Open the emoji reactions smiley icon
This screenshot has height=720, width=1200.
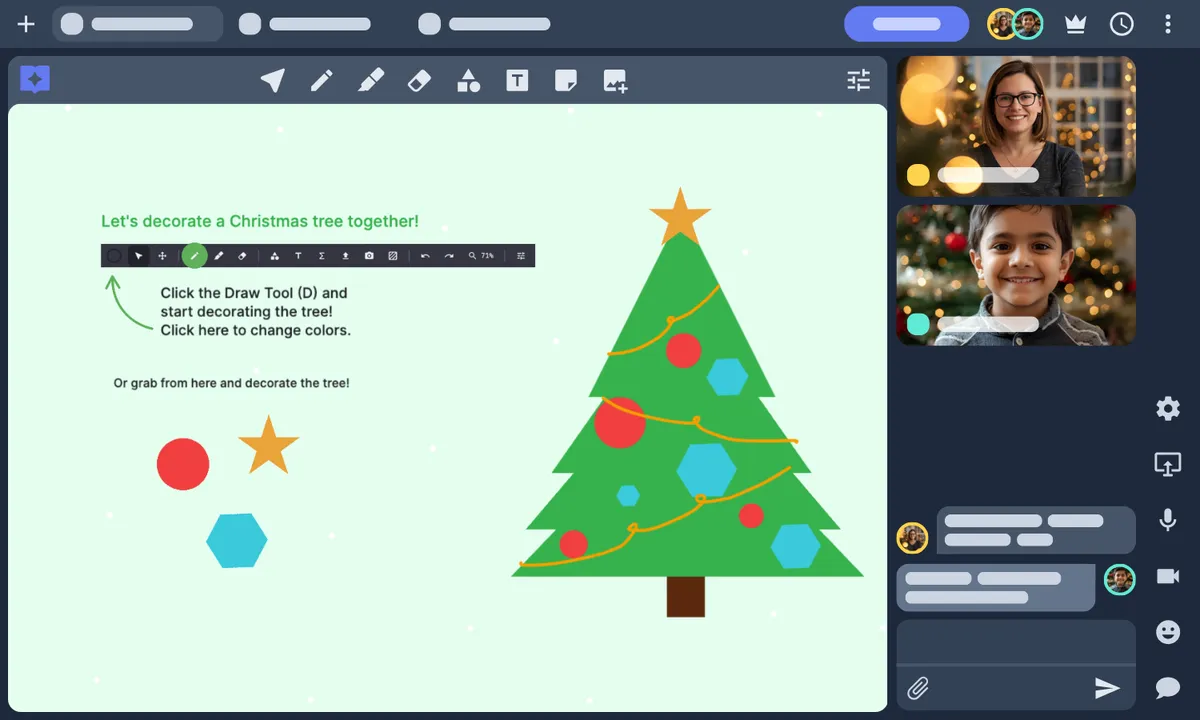click(1167, 632)
